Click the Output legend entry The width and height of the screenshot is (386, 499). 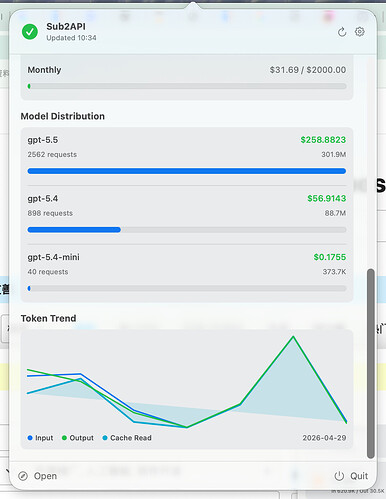[x=78, y=438]
